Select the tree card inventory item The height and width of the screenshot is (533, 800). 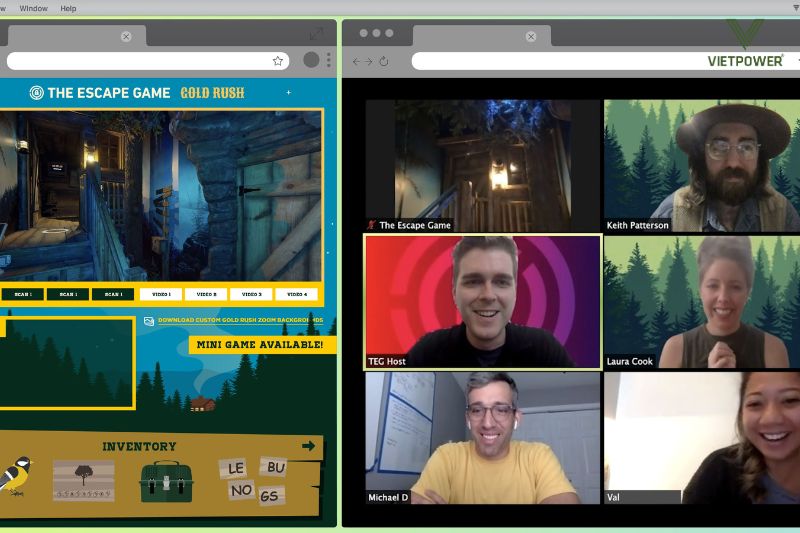pos(84,480)
